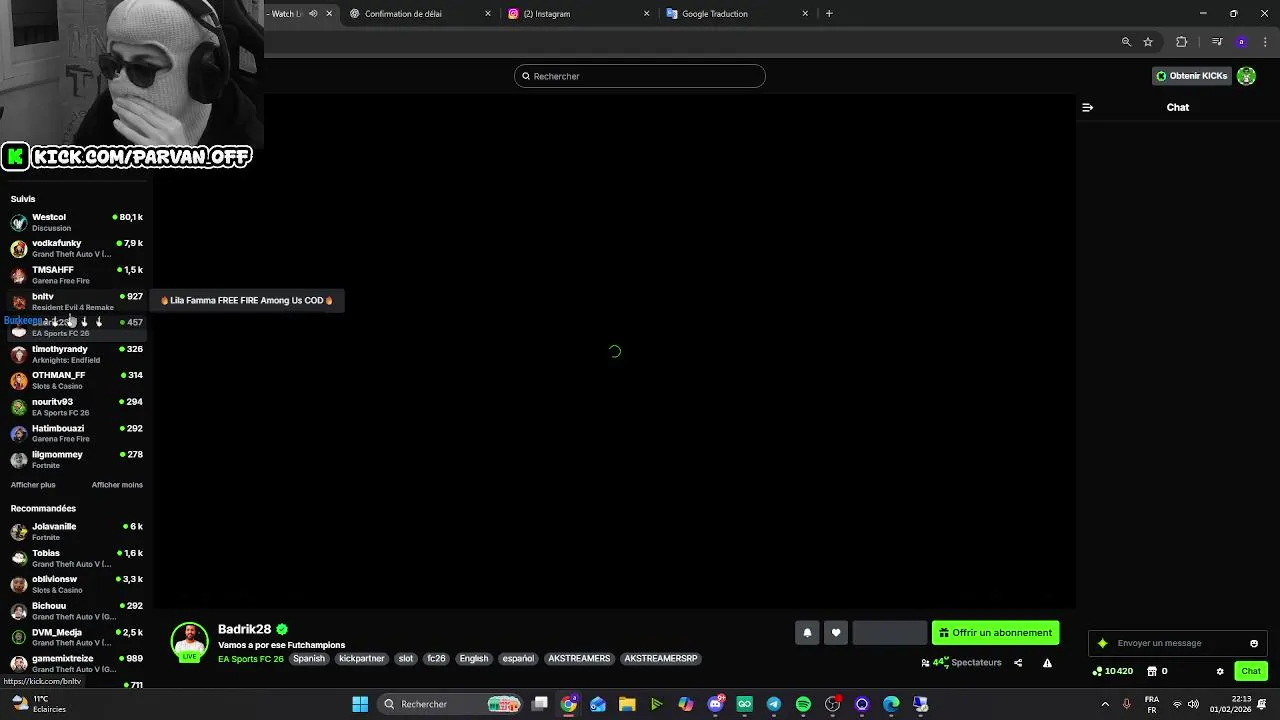
Task: Click the heart follow icon
Action: tap(836, 633)
